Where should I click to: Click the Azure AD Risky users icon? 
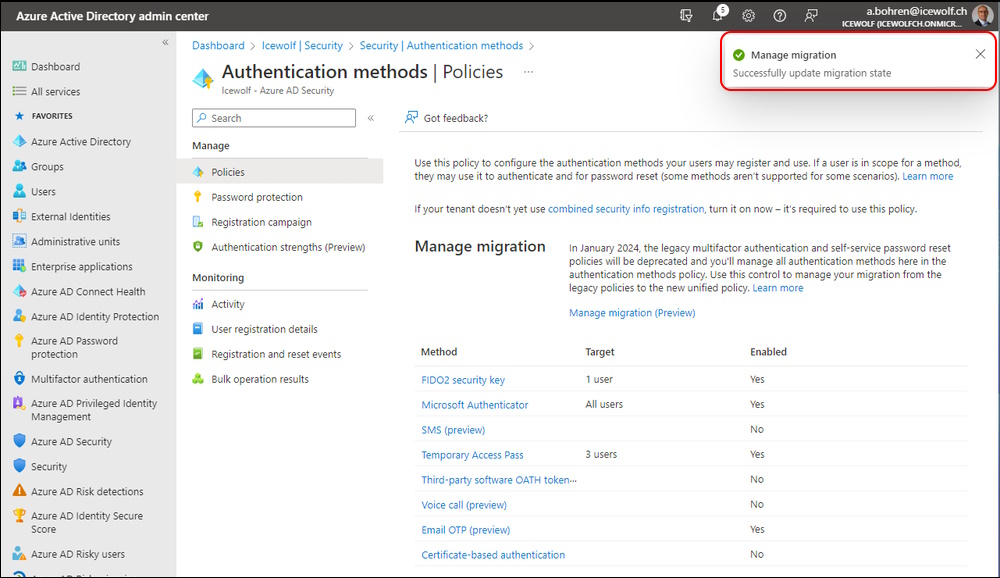(x=19, y=553)
